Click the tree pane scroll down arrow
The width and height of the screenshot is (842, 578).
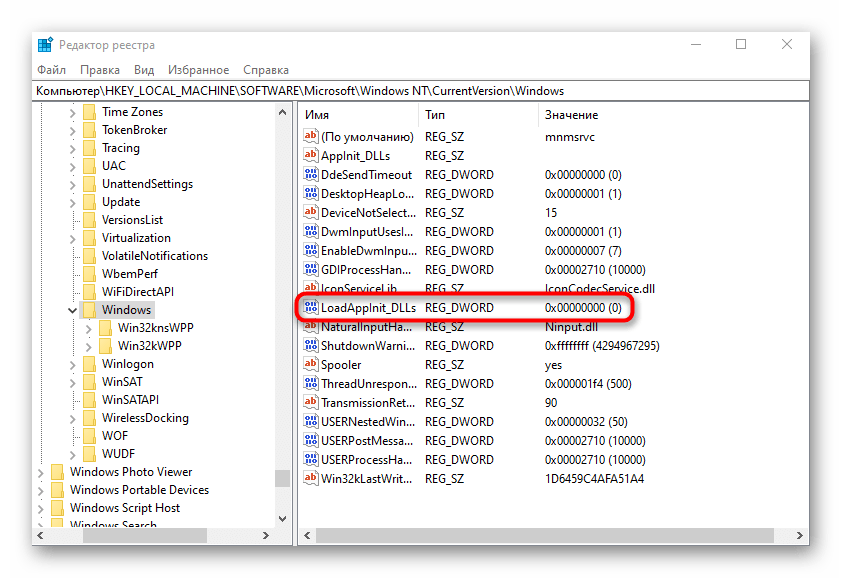coord(282,519)
